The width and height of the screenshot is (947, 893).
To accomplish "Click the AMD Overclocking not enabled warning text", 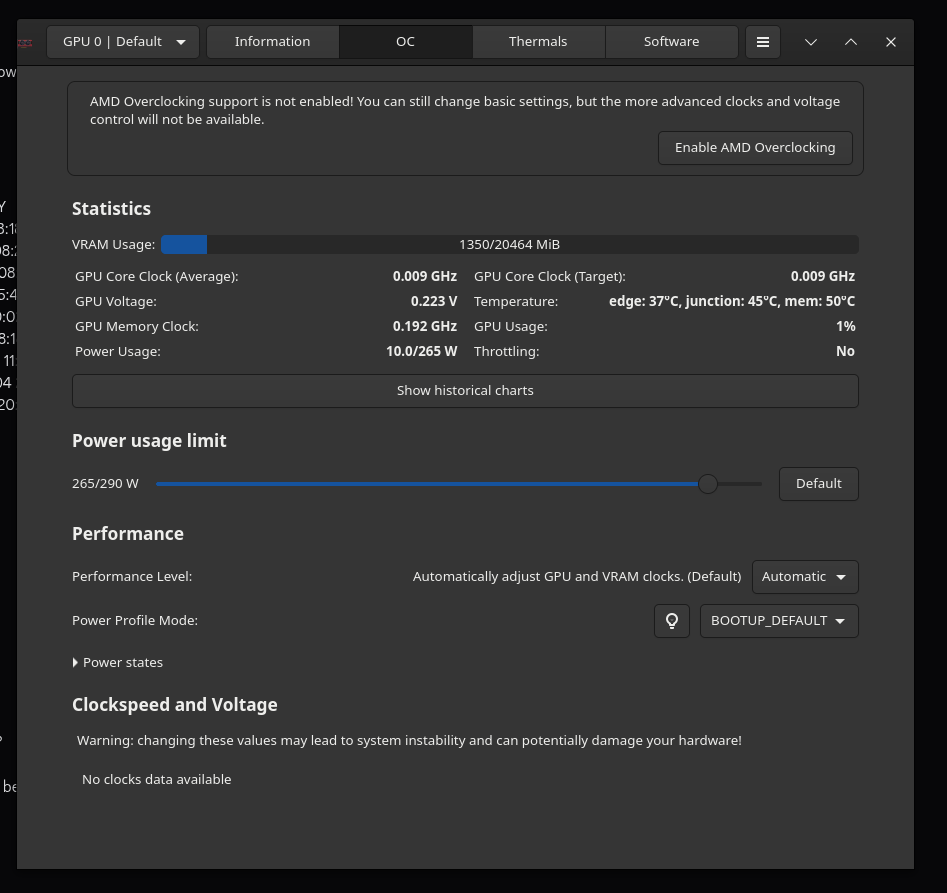I will coord(464,110).
